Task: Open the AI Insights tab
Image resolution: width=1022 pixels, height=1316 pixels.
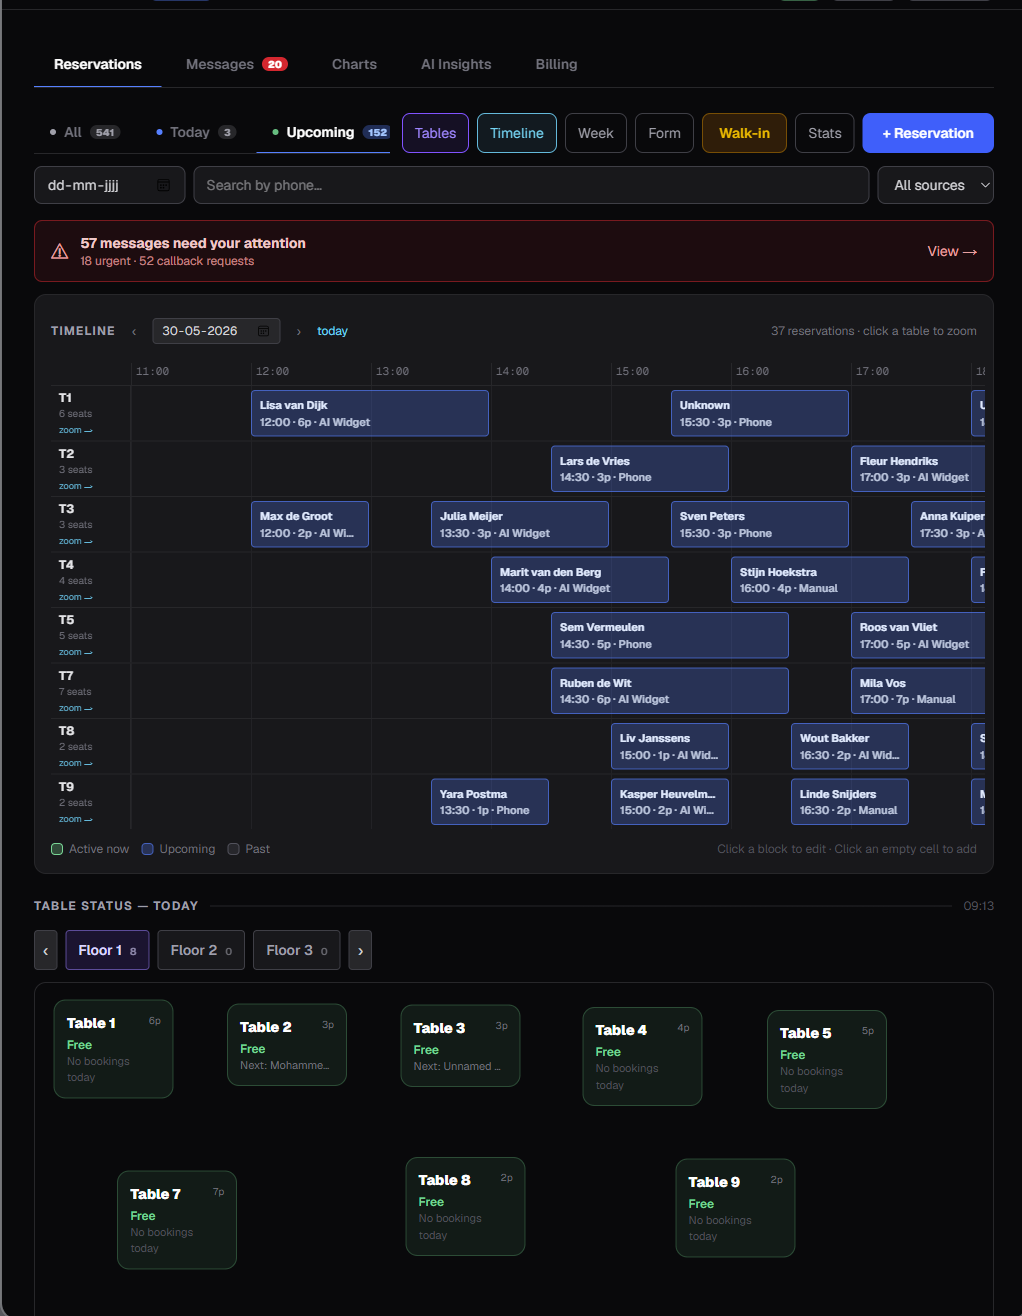Action: [456, 64]
